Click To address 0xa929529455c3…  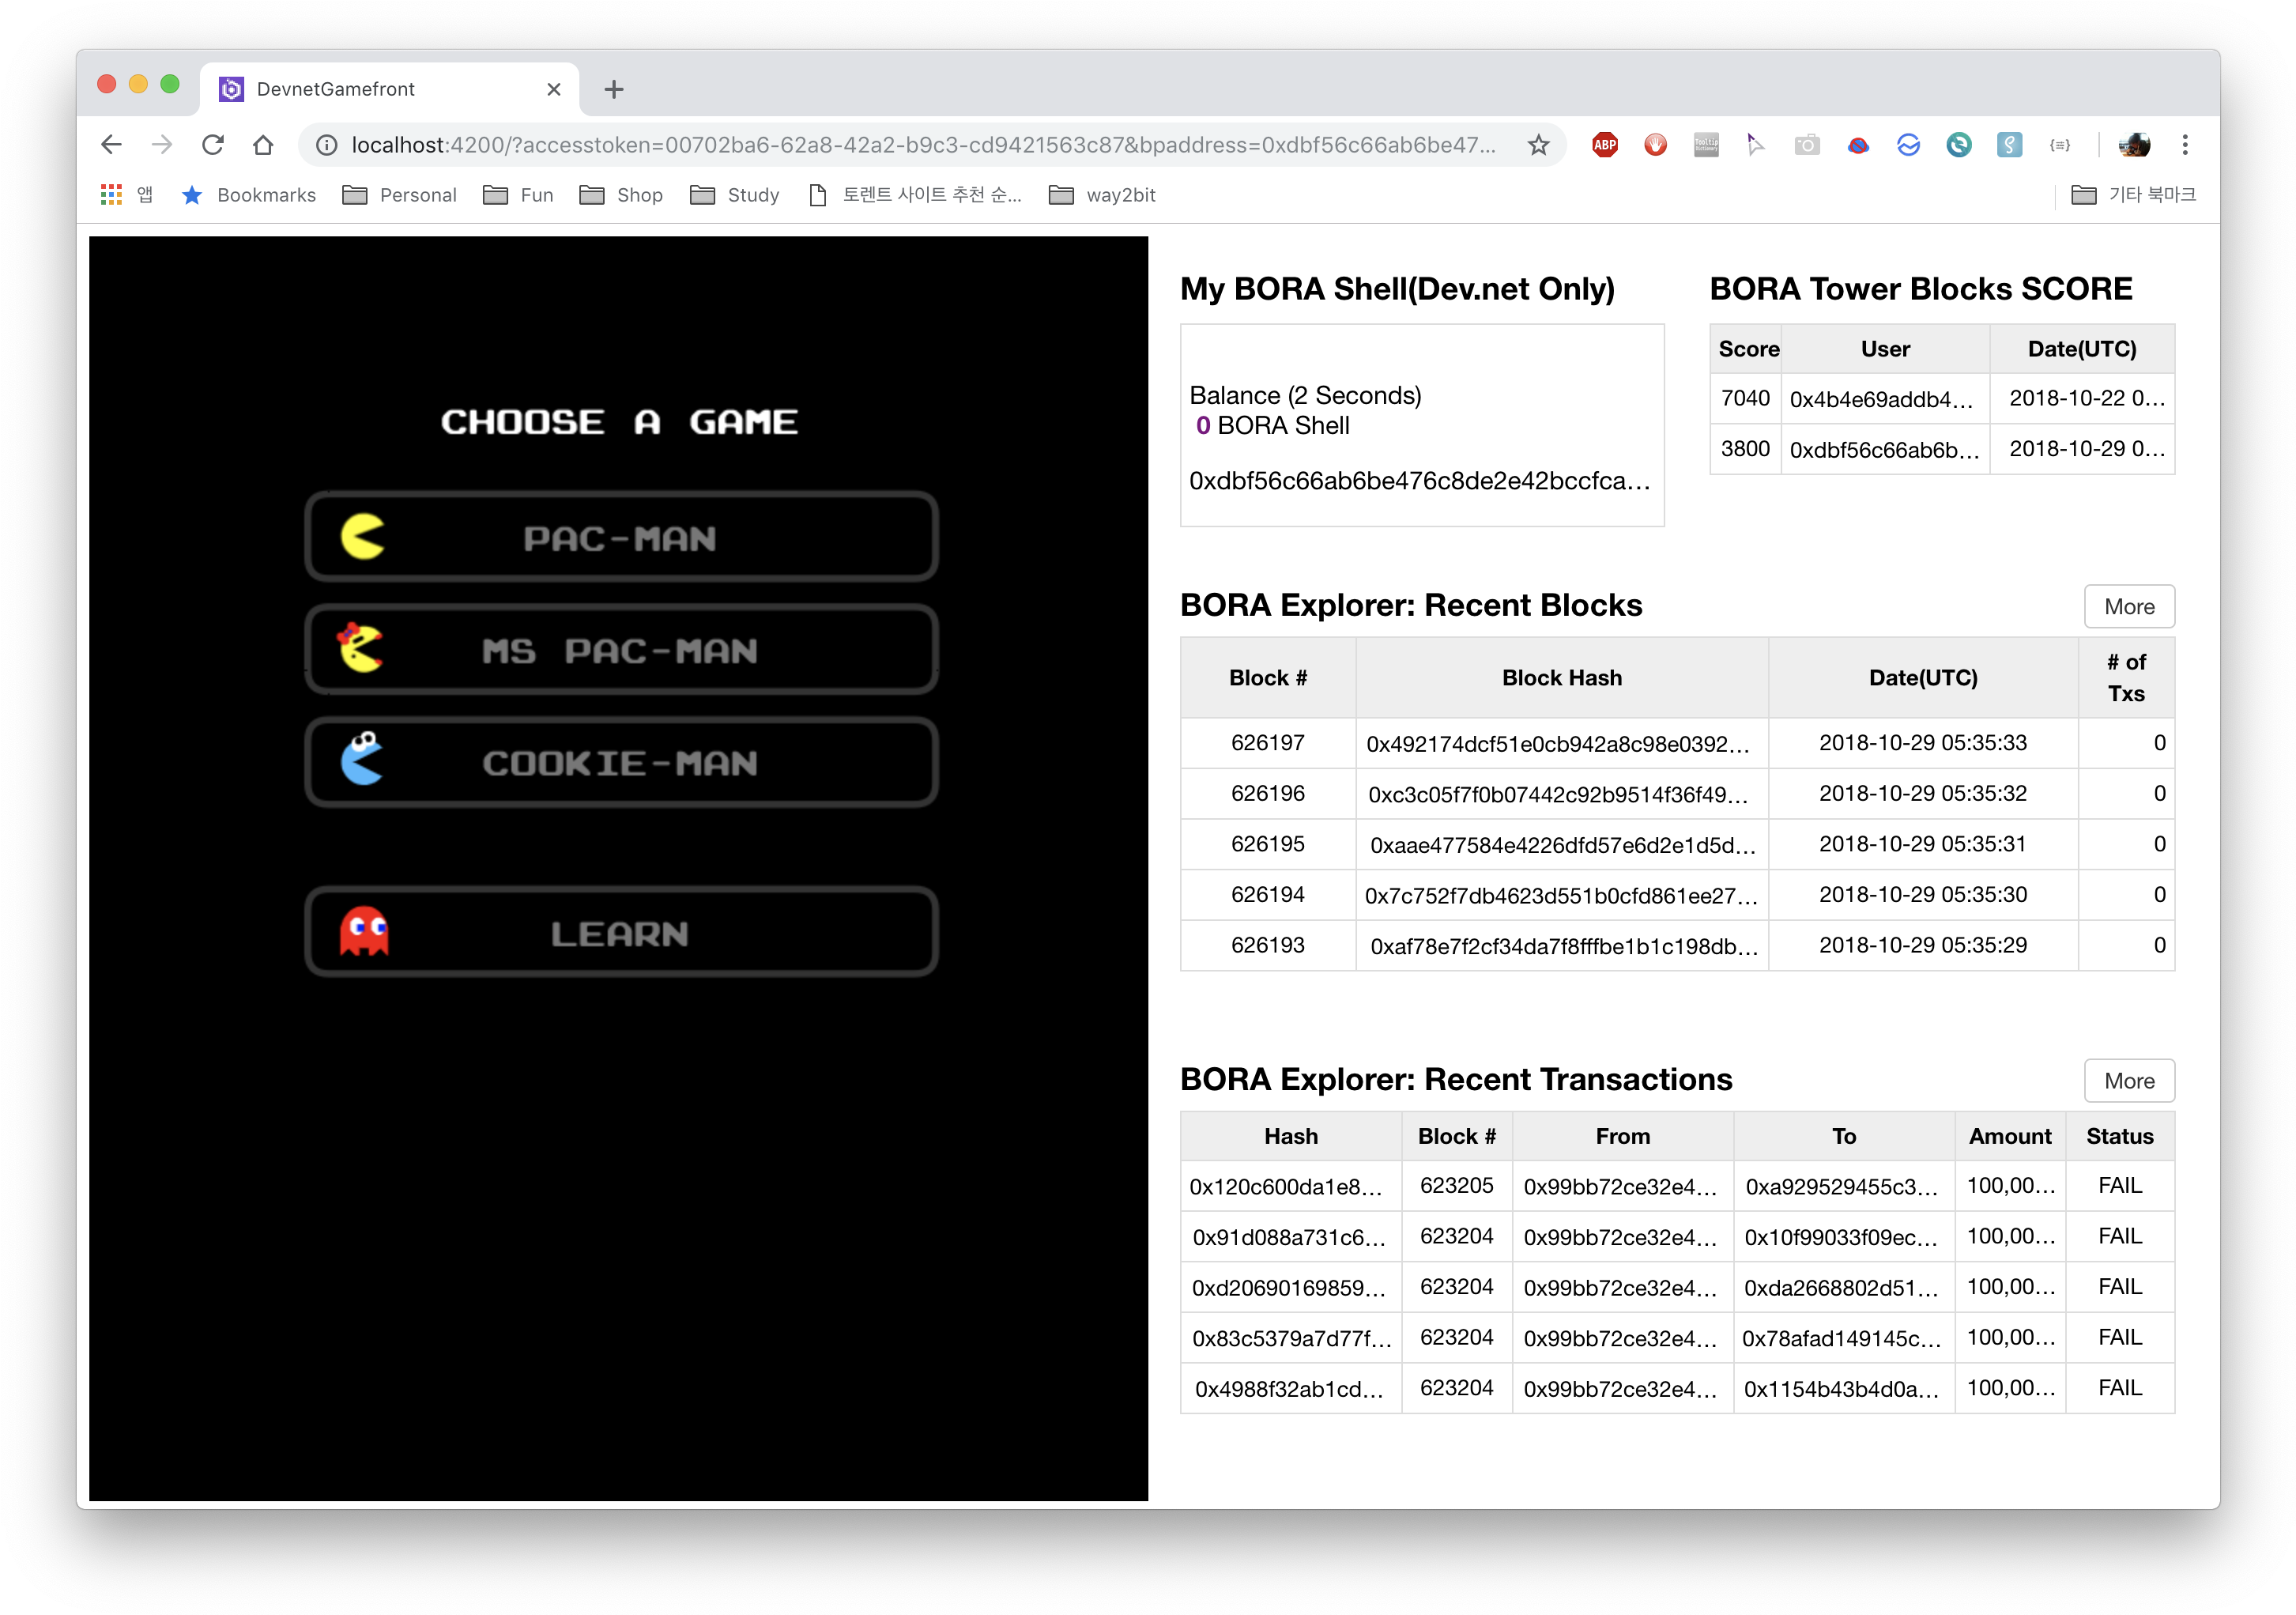click(x=1842, y=1187)
